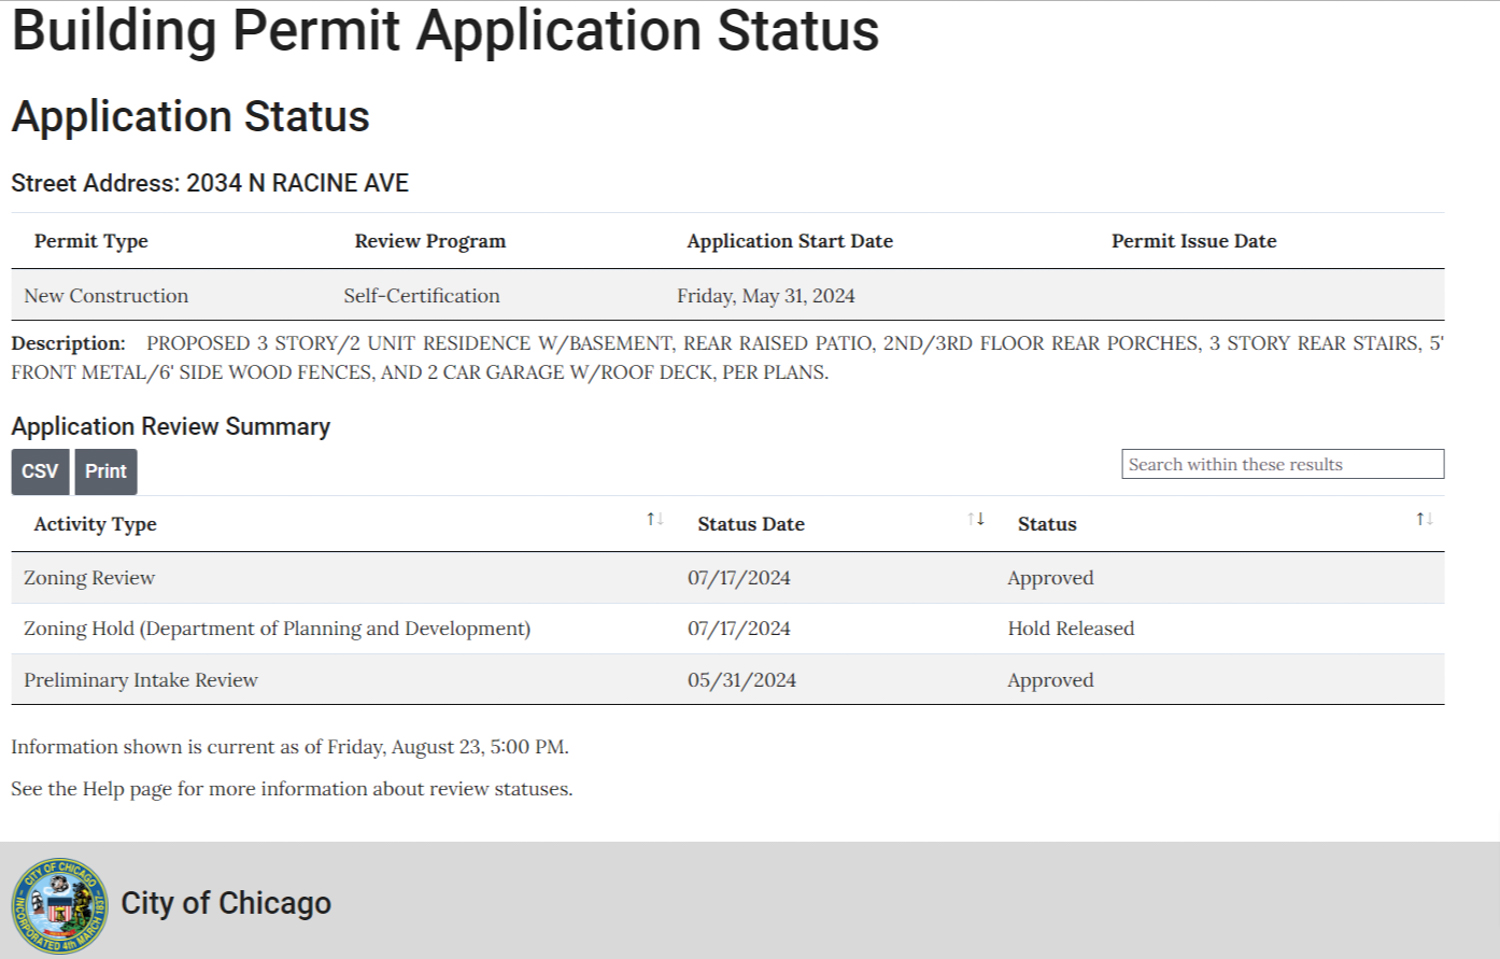Click the 'Self-Certification' review program value
Viewport: 1500px width, 959px height.
pyautogui.click(x=422, y=296)
